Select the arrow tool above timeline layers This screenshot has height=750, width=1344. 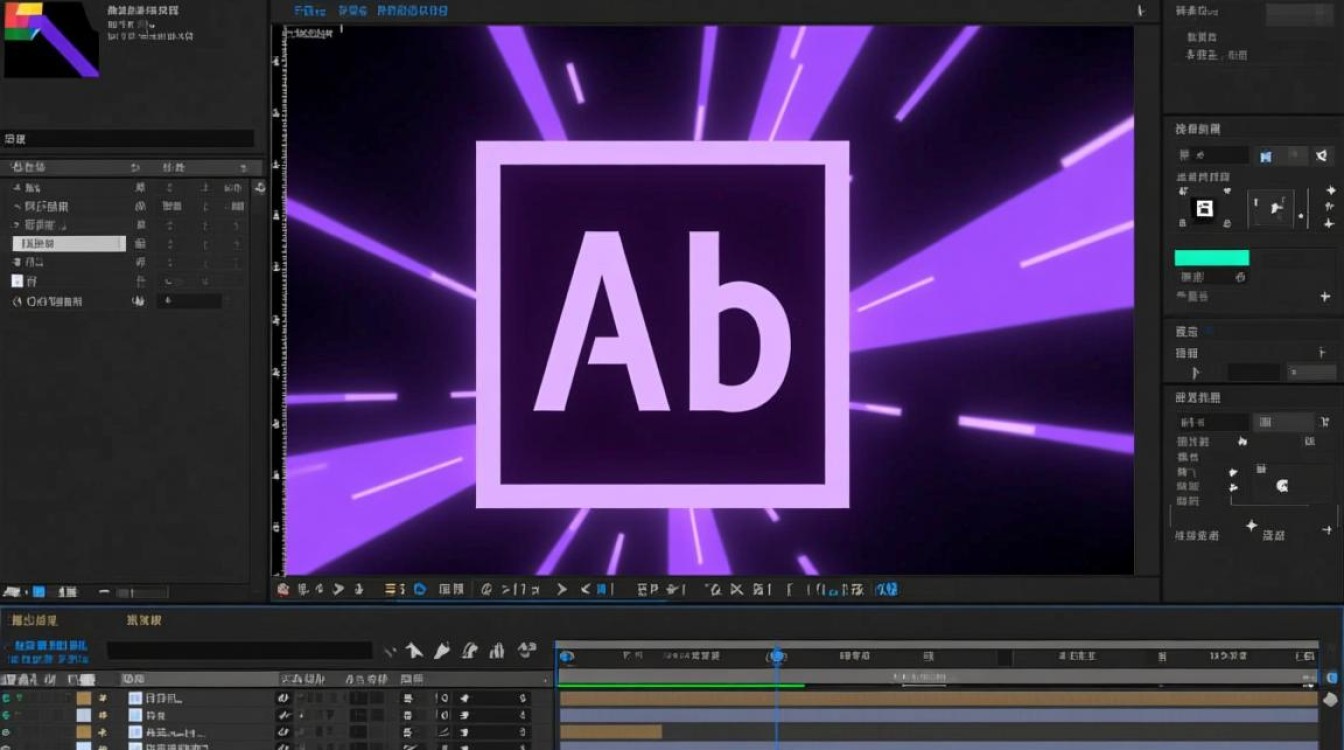pyautogui.click(x=414, y=652)
